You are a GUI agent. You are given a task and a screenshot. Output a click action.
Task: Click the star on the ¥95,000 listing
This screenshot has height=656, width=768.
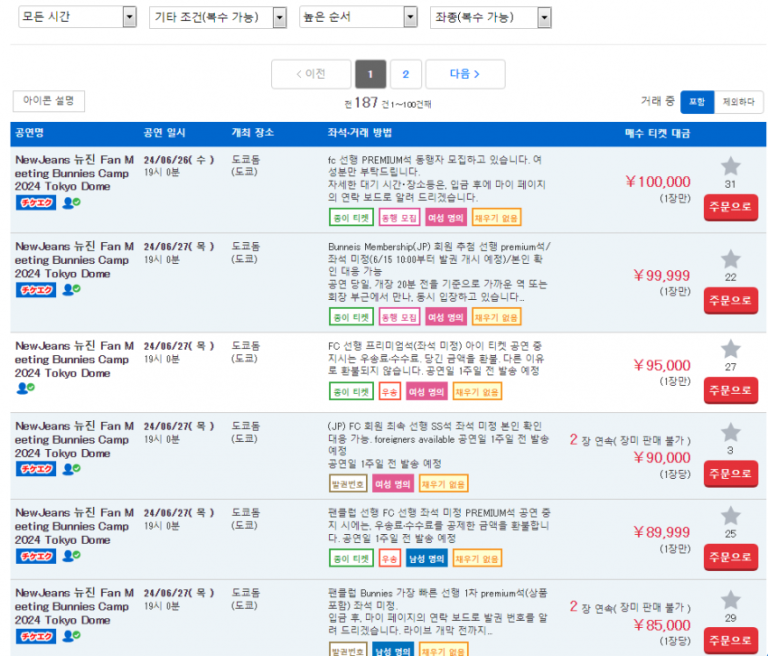pos(730,348)
